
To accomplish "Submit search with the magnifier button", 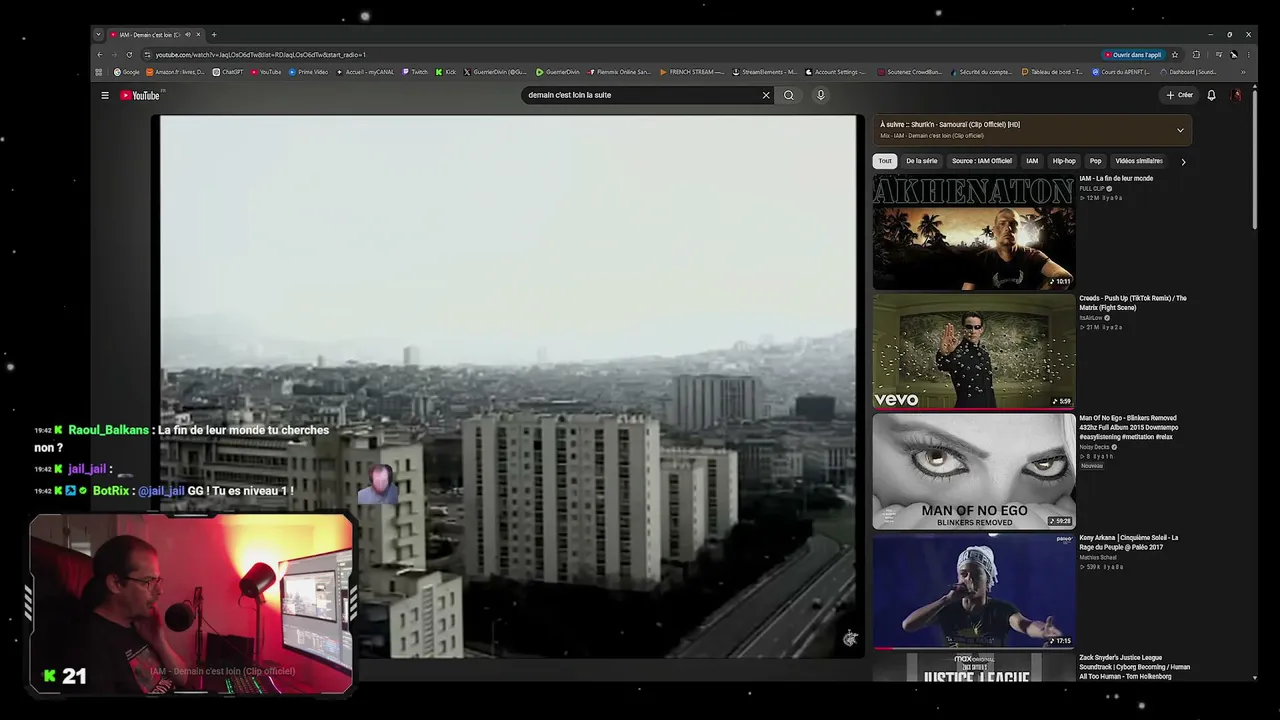I will (x=789, y=95).
